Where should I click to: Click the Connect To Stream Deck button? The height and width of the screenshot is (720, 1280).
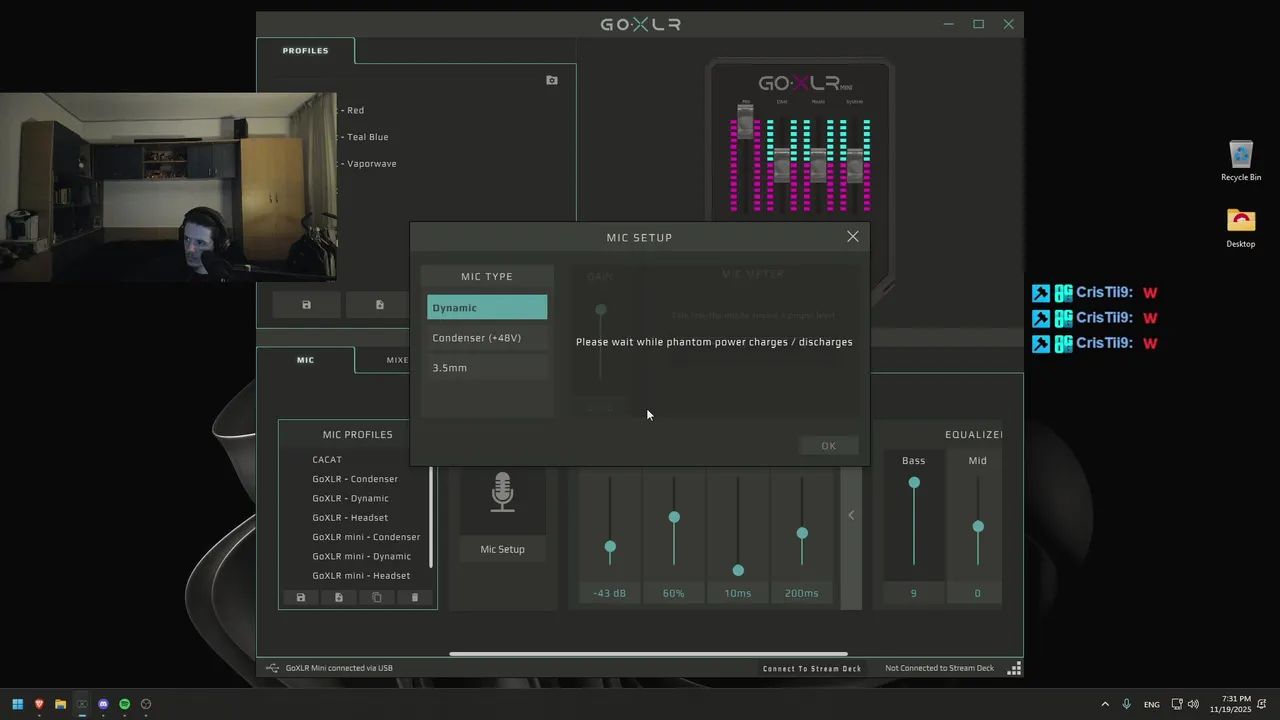coord(812,668)
